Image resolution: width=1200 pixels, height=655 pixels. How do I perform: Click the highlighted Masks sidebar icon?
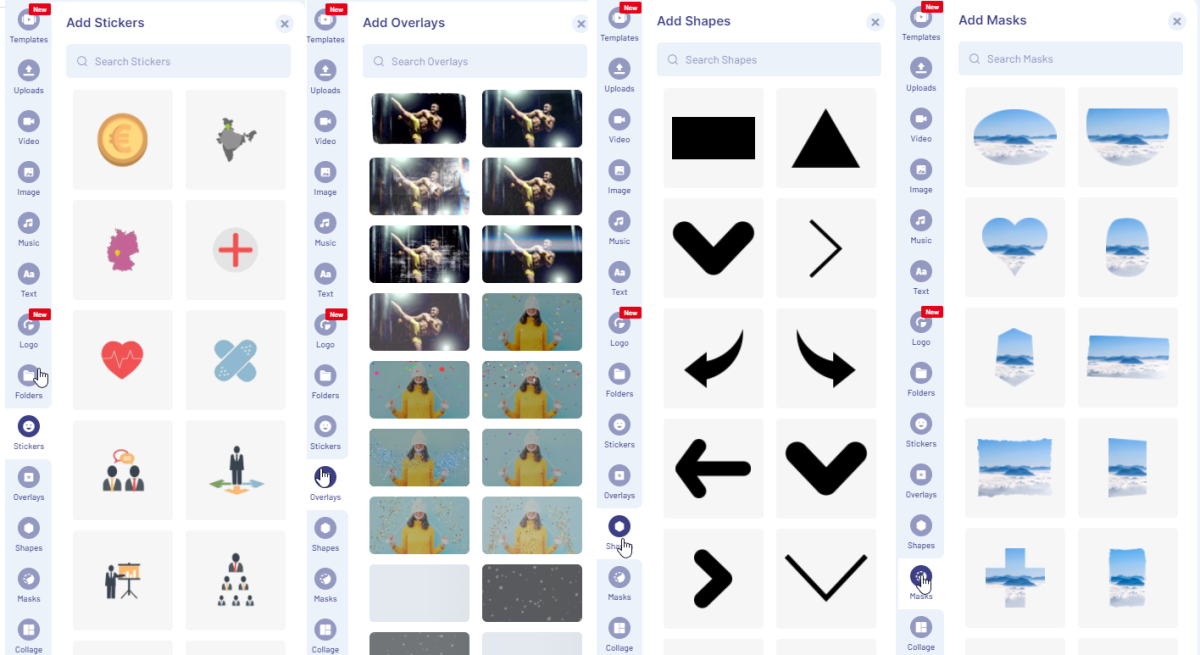pyautogui.click(x=921, y=576)
